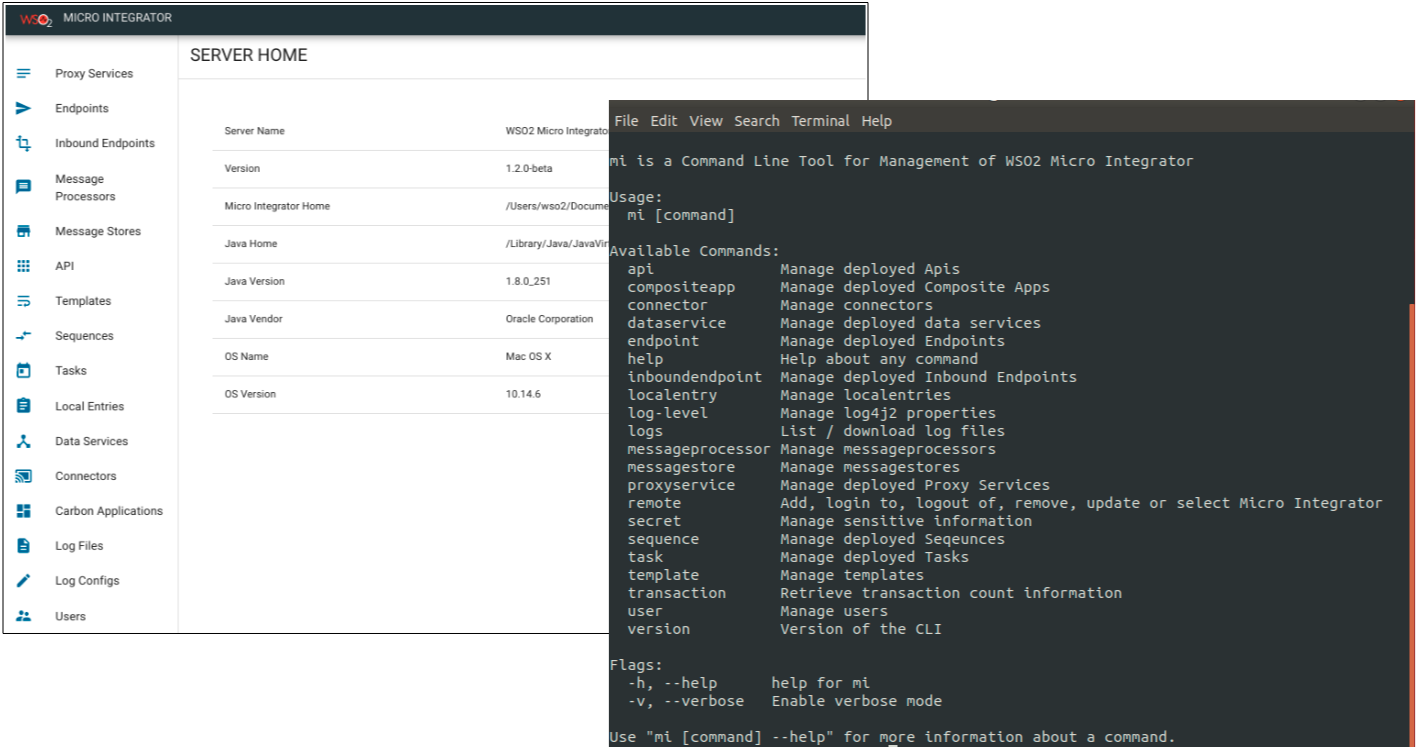Viewport: 1418px width, 749px height.
Task: Click the log-level command in terminal
Action: pyautogui.click(x=667, y=413)
